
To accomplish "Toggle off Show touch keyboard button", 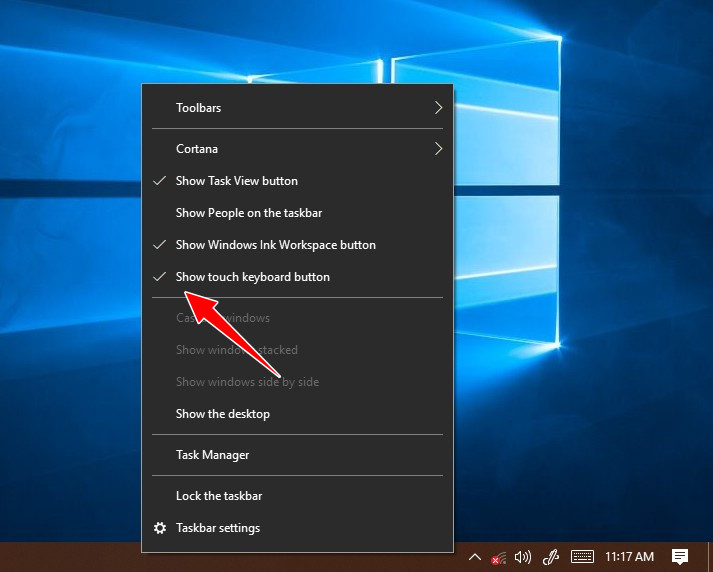I will [252, 277].
